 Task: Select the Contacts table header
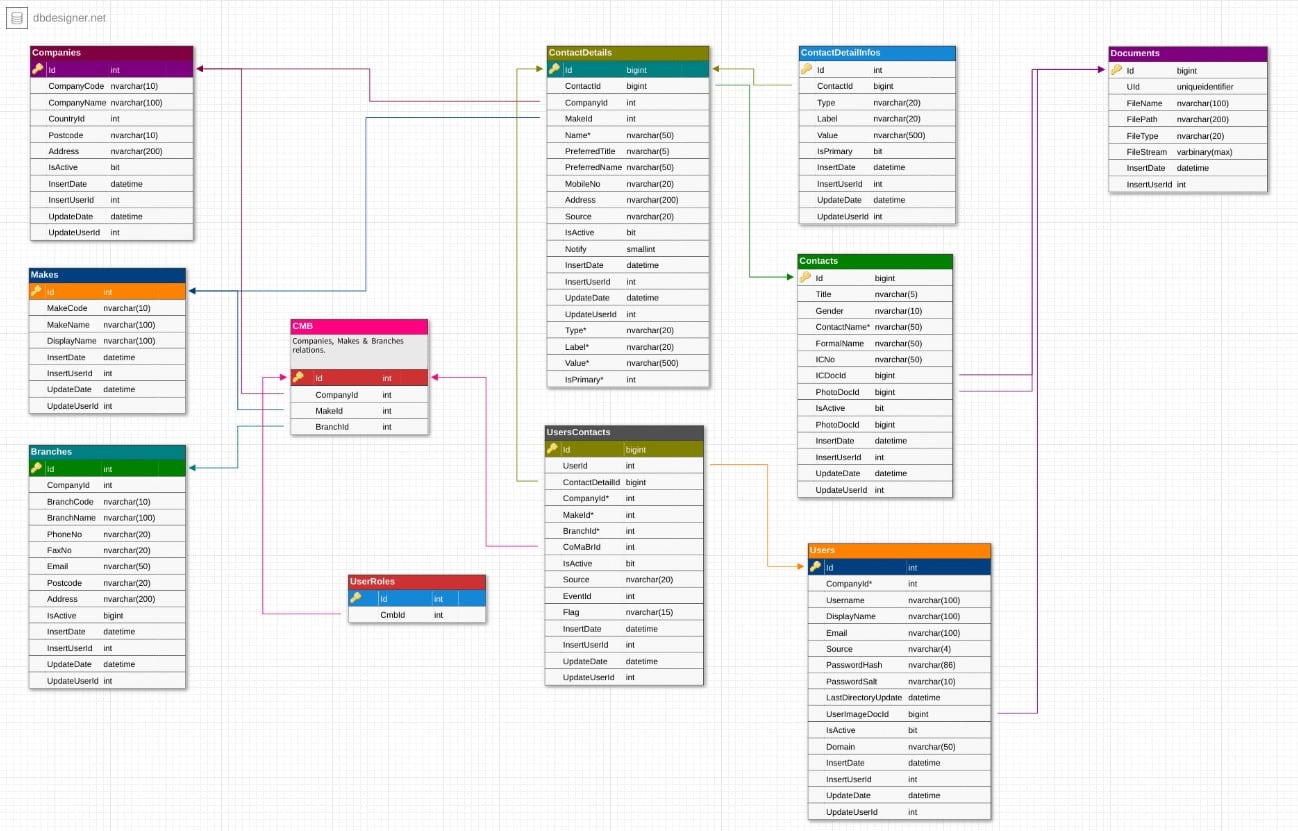pos(875,261)
